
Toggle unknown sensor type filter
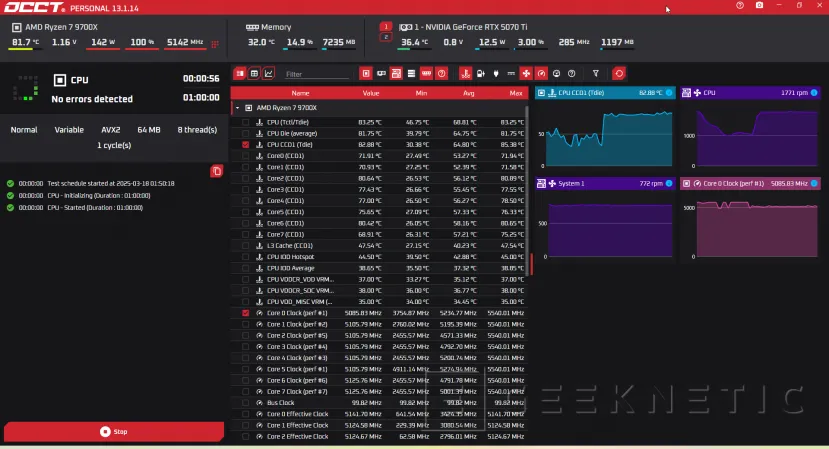[572, 74]
